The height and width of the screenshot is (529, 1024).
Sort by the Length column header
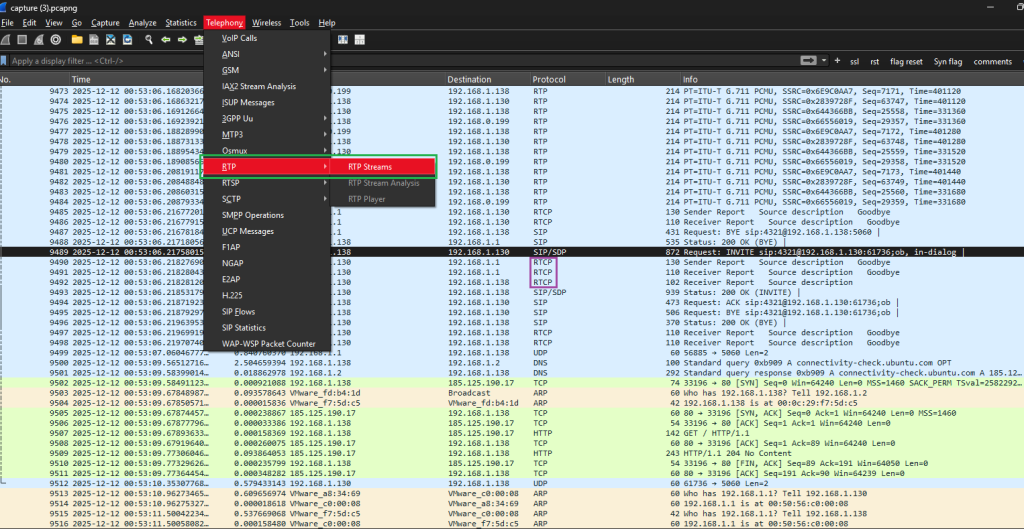[x=642, y=79]
